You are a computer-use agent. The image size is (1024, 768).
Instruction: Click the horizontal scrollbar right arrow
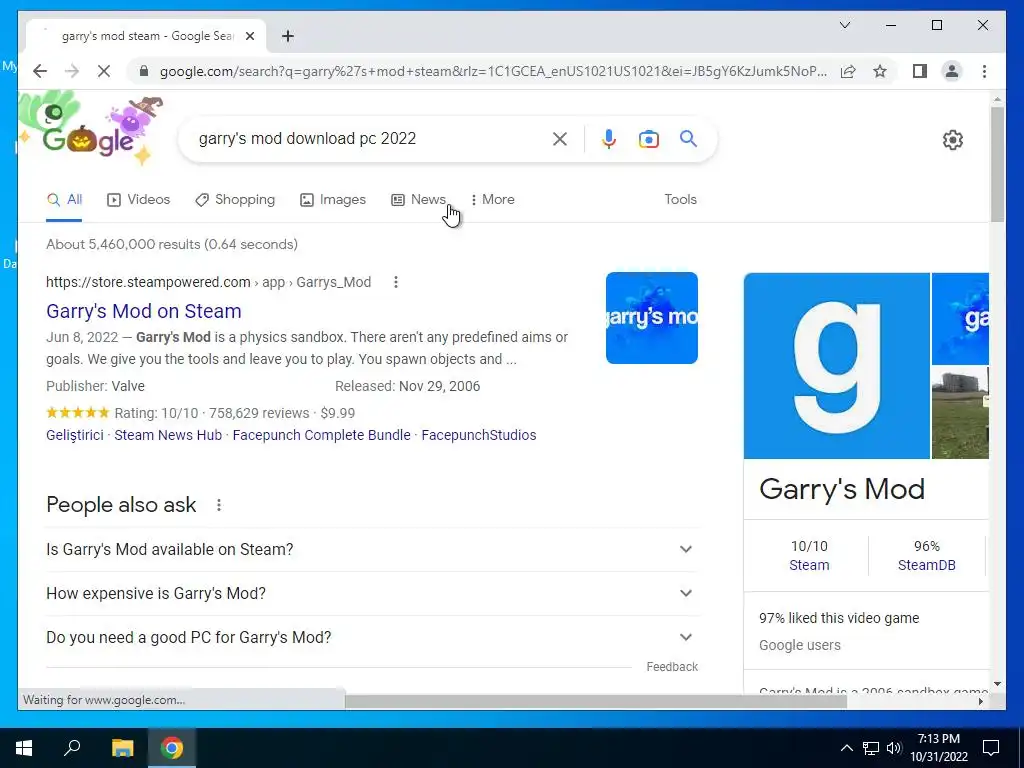[981, 701]
